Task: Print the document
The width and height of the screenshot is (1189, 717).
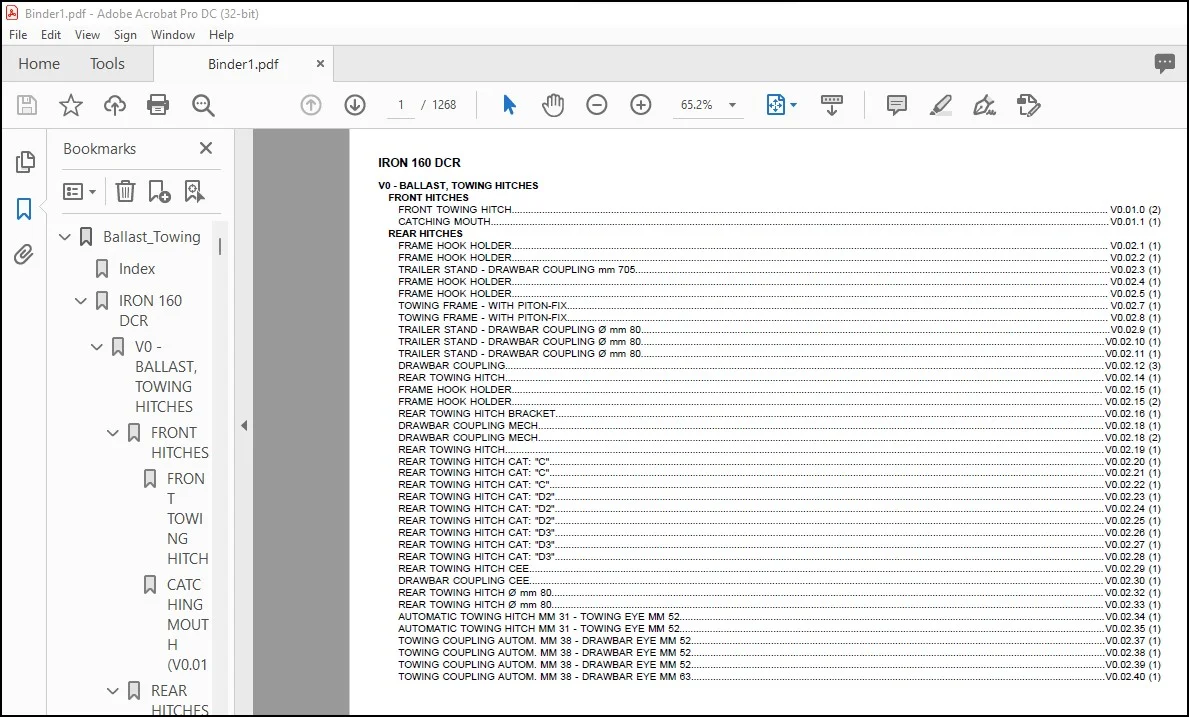Action: (x=158, y=105)
